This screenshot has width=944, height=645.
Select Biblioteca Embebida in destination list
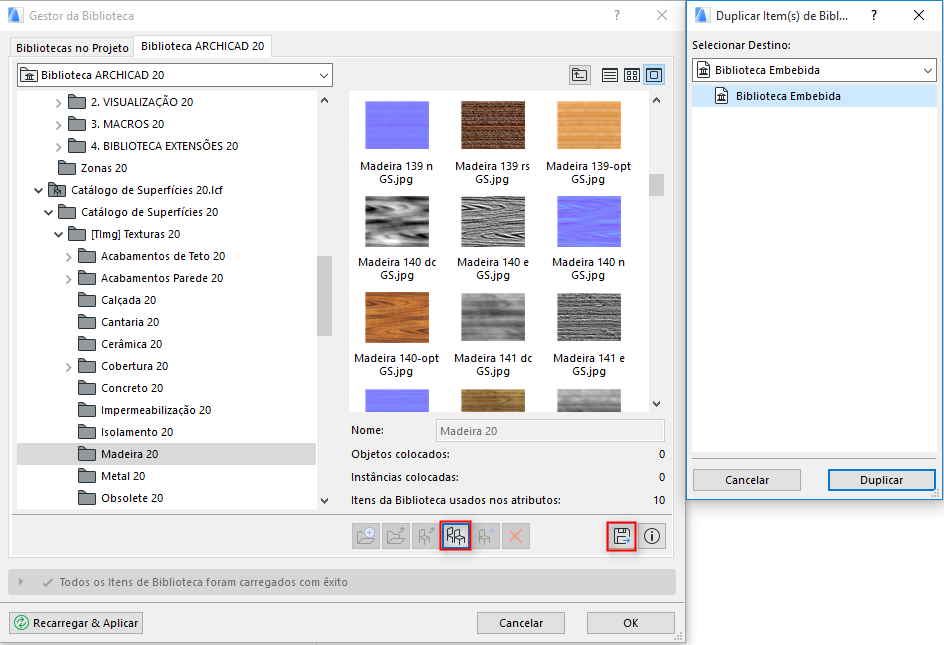[x=814, y=96]
